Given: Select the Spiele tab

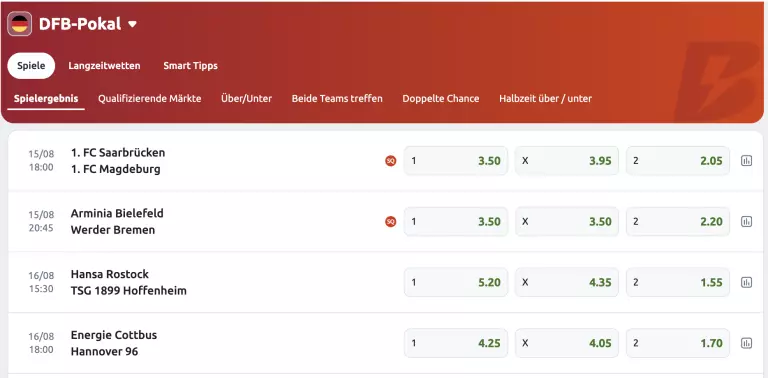Looking at the screenshot, I should coord(31,66).
